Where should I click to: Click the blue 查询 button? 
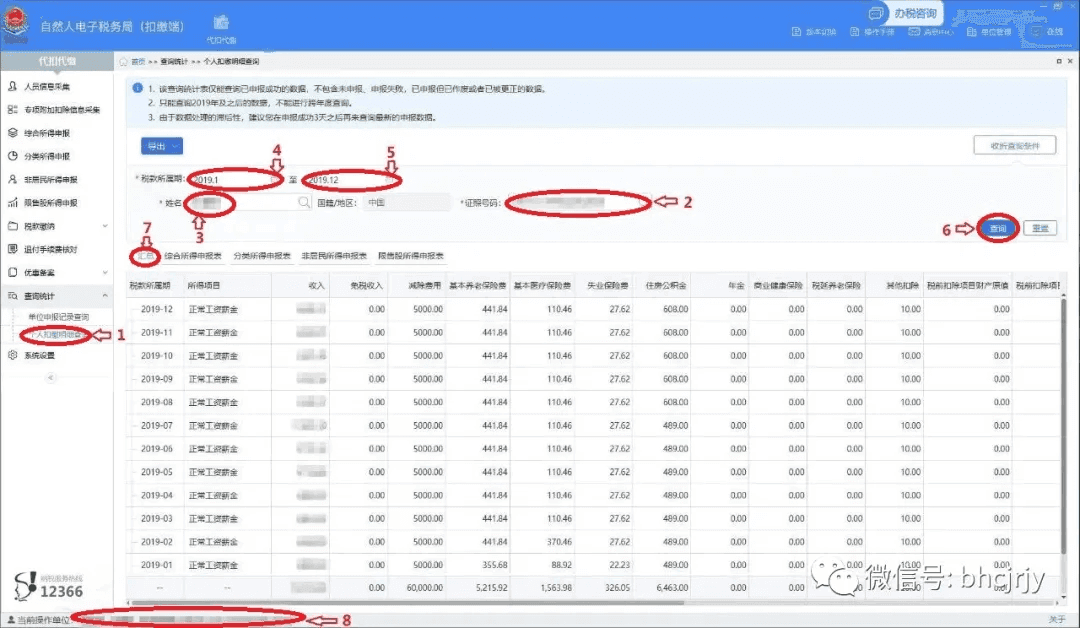click(x=997, y=228)
